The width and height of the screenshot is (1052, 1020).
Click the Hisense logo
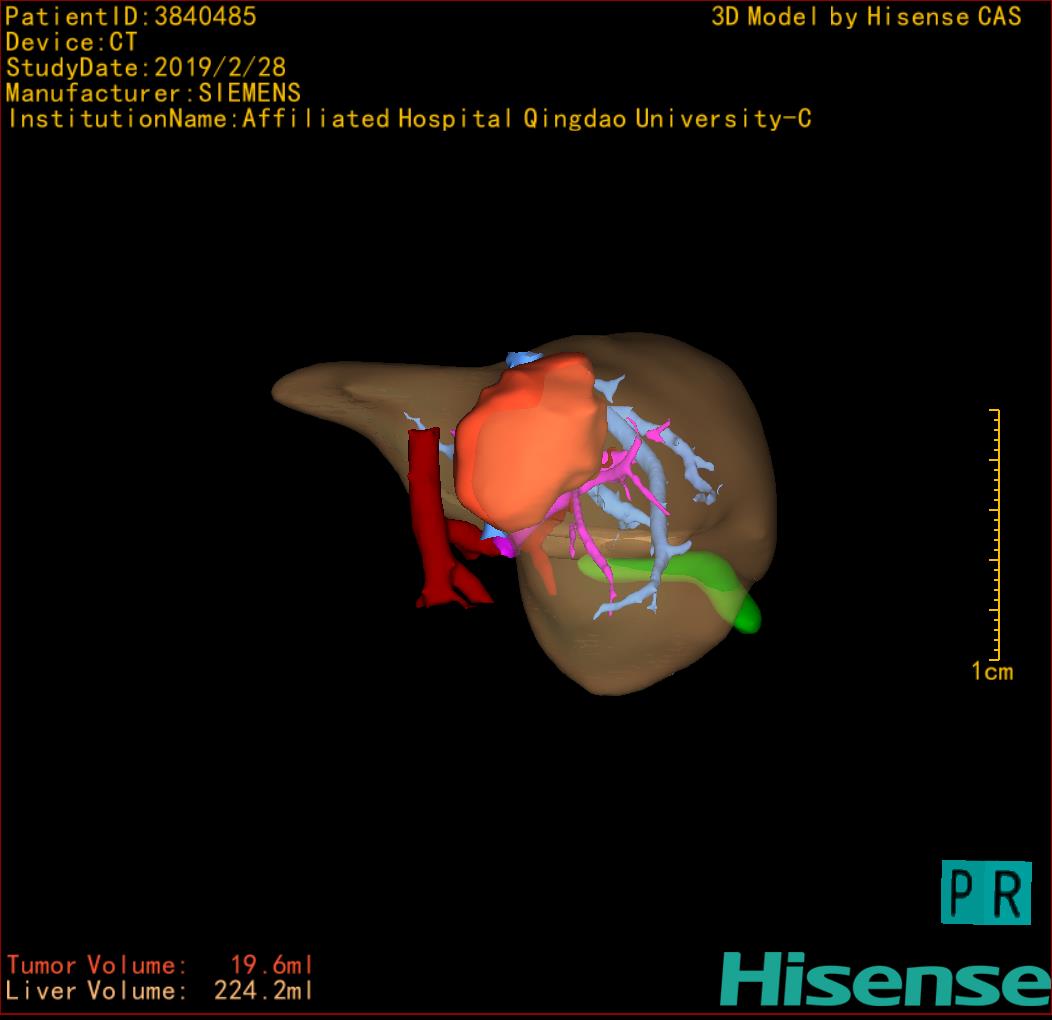pos(884,978)
